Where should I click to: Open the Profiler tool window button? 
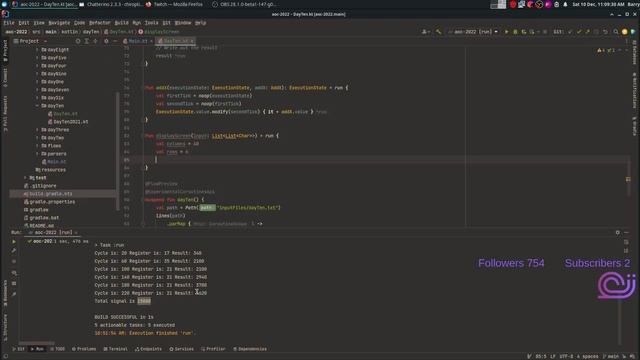coord(213,349)
